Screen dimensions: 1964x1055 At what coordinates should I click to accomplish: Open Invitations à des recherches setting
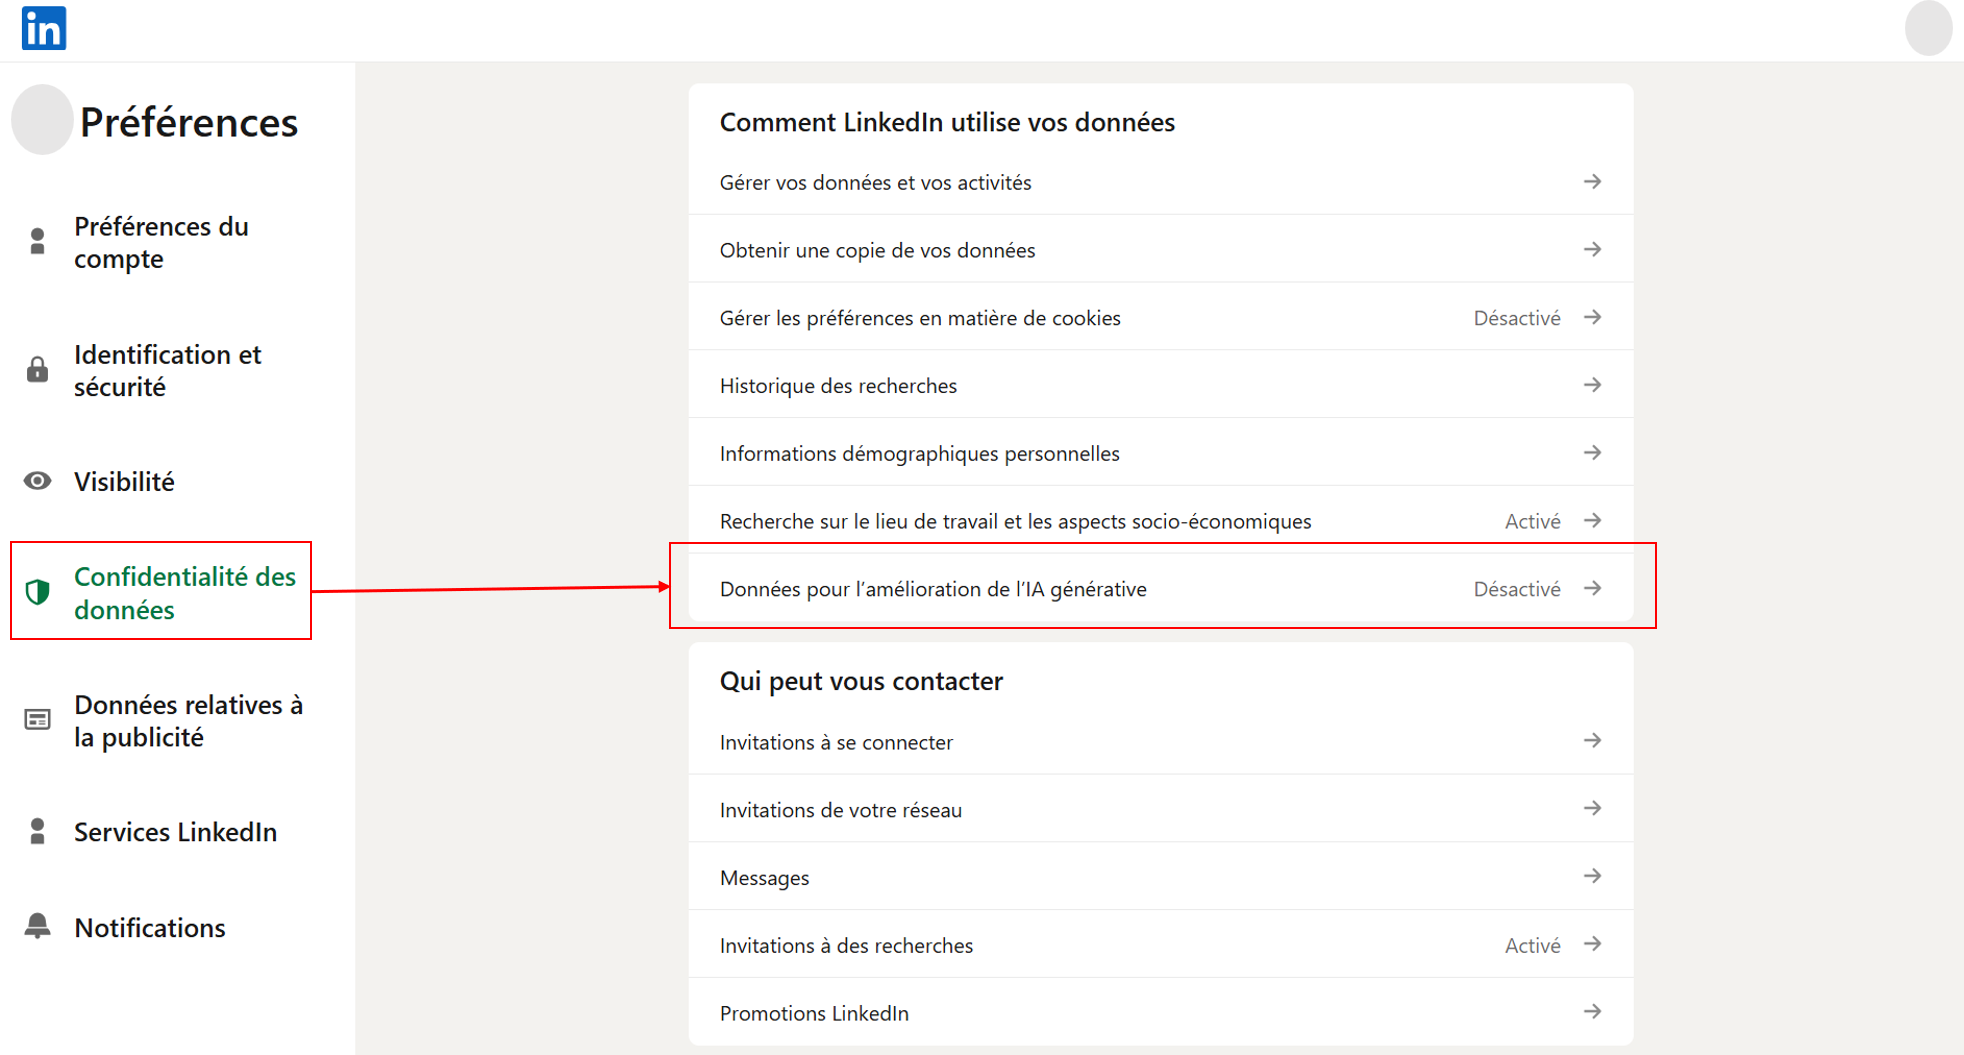click(x=845, y=945)
